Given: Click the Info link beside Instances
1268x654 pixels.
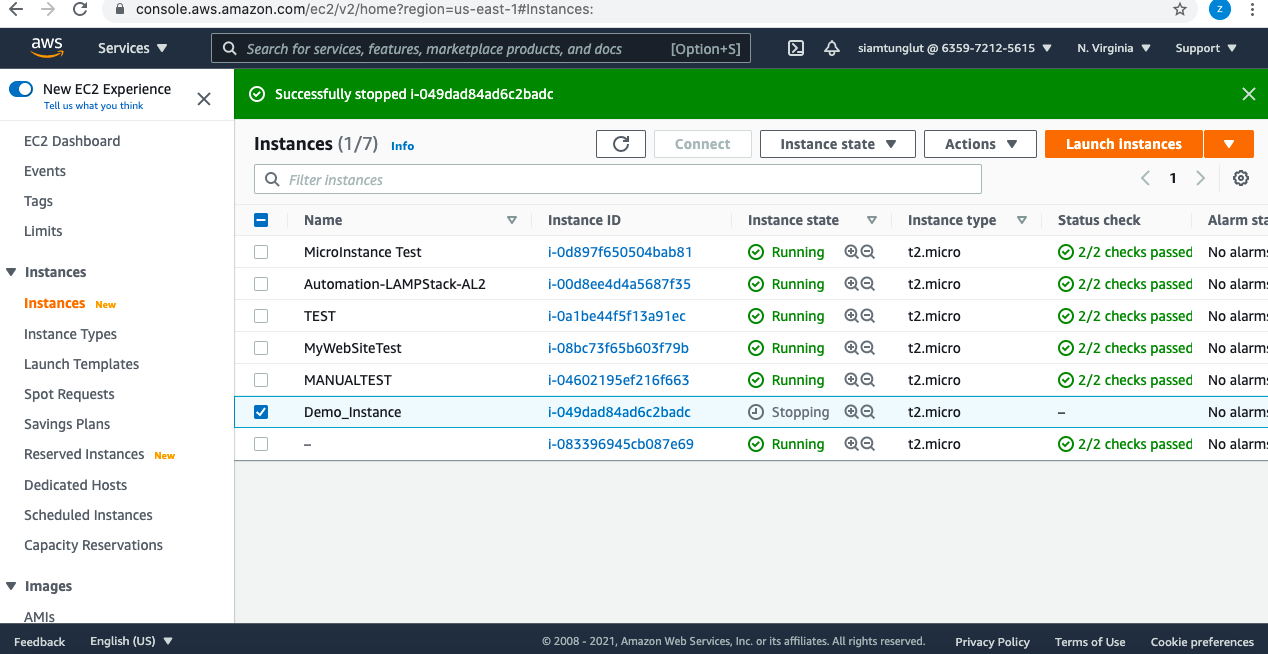Looking at the screenshot, I should coord(402,146).
